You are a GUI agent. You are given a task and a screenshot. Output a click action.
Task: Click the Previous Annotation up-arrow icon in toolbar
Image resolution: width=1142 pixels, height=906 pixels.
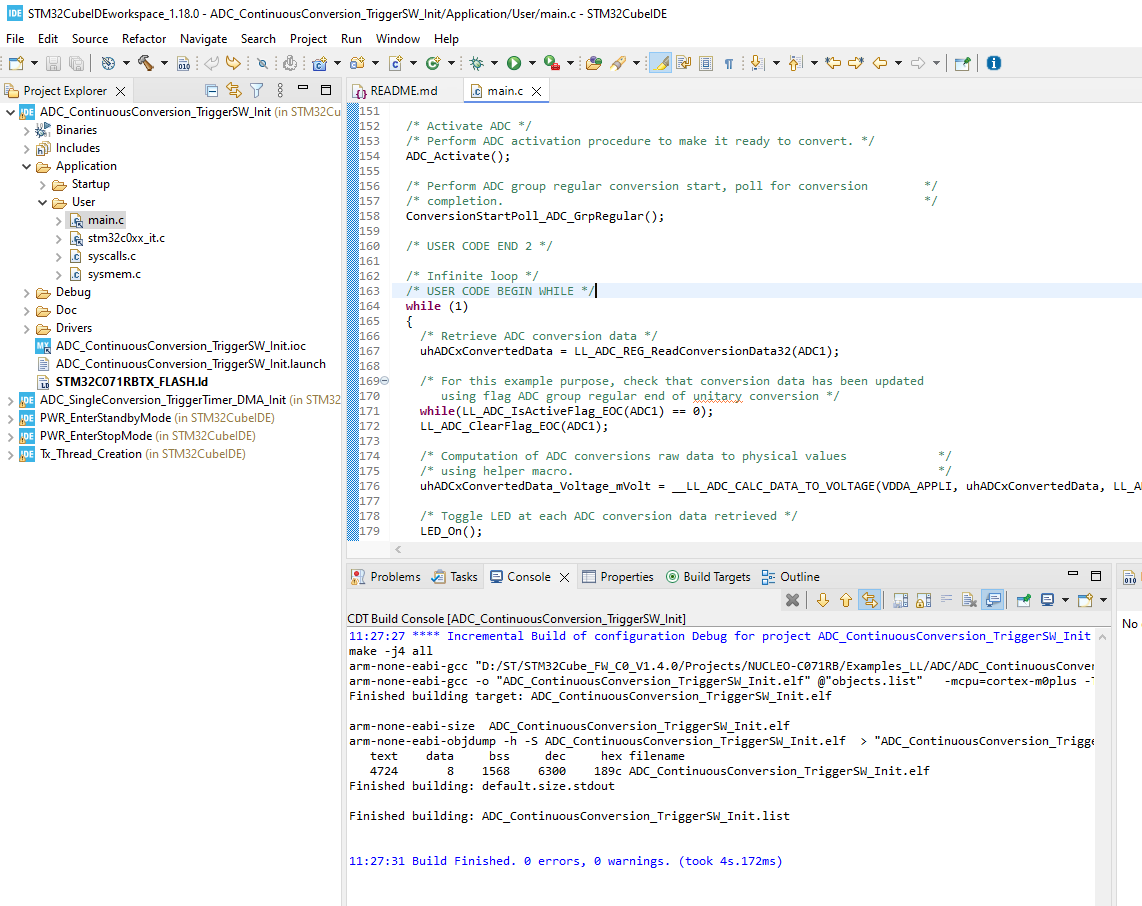795,63
